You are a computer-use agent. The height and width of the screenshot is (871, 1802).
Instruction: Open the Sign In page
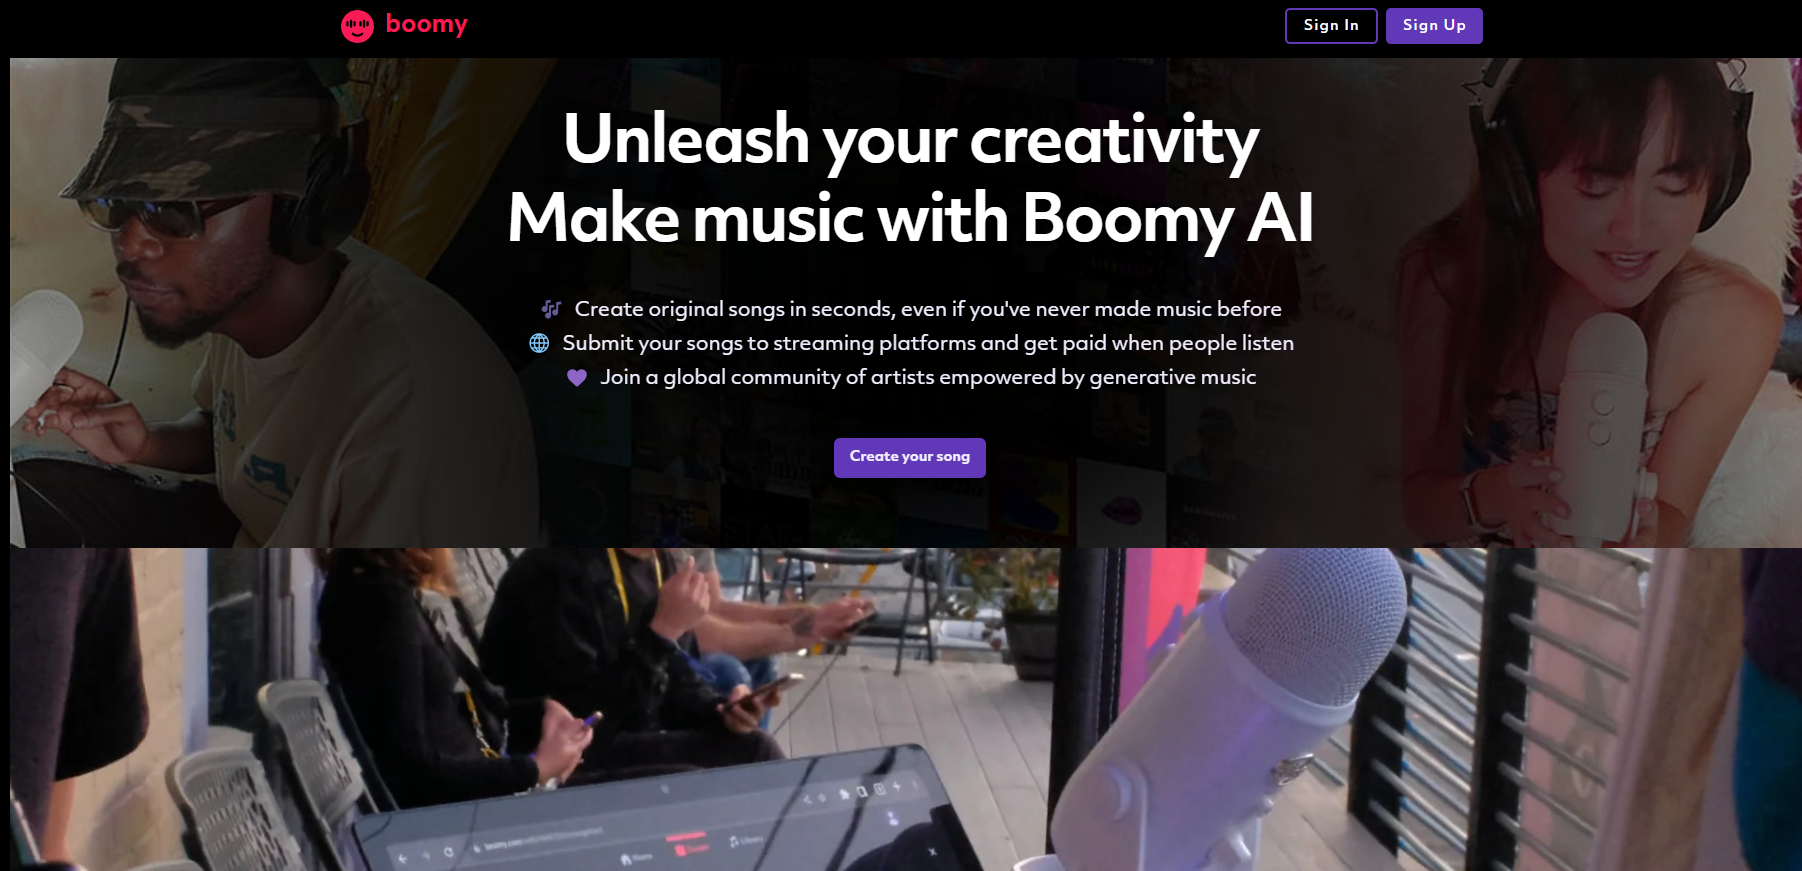1331,26
